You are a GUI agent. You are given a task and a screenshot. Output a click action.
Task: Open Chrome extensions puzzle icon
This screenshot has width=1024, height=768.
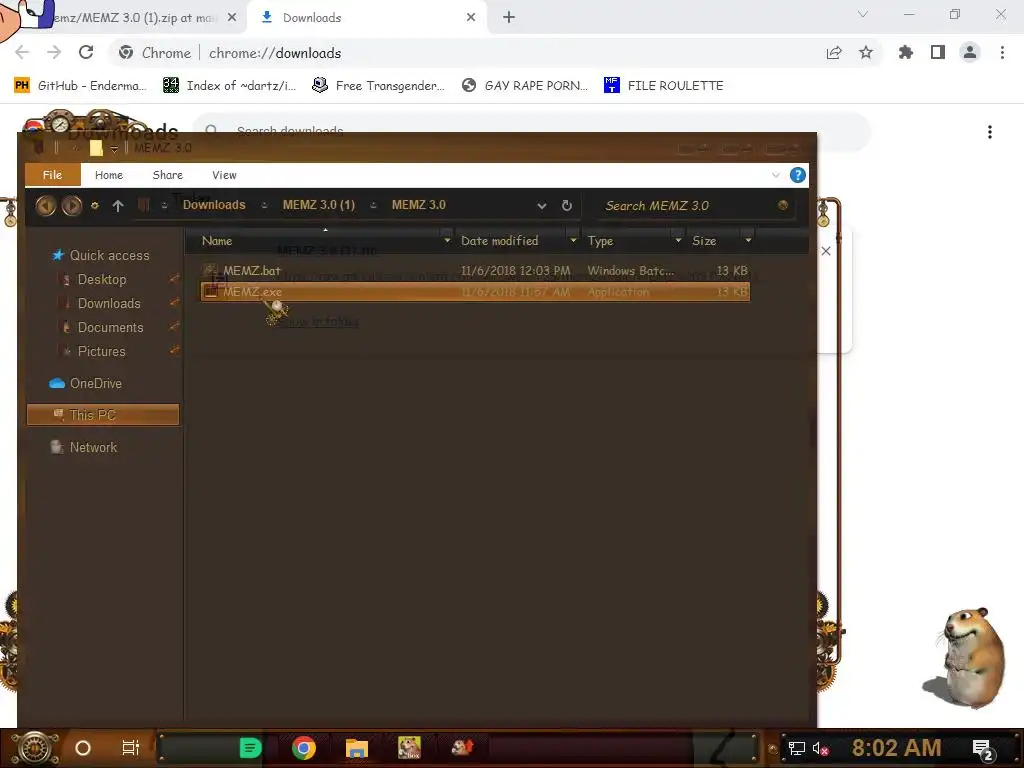905,53
